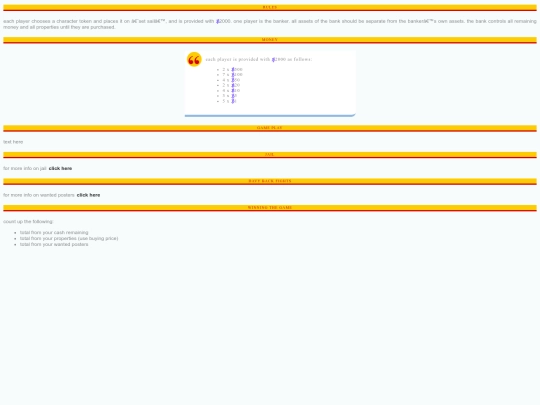
Task: Click the orange quotation mark icon
Action: click(194, 59)
